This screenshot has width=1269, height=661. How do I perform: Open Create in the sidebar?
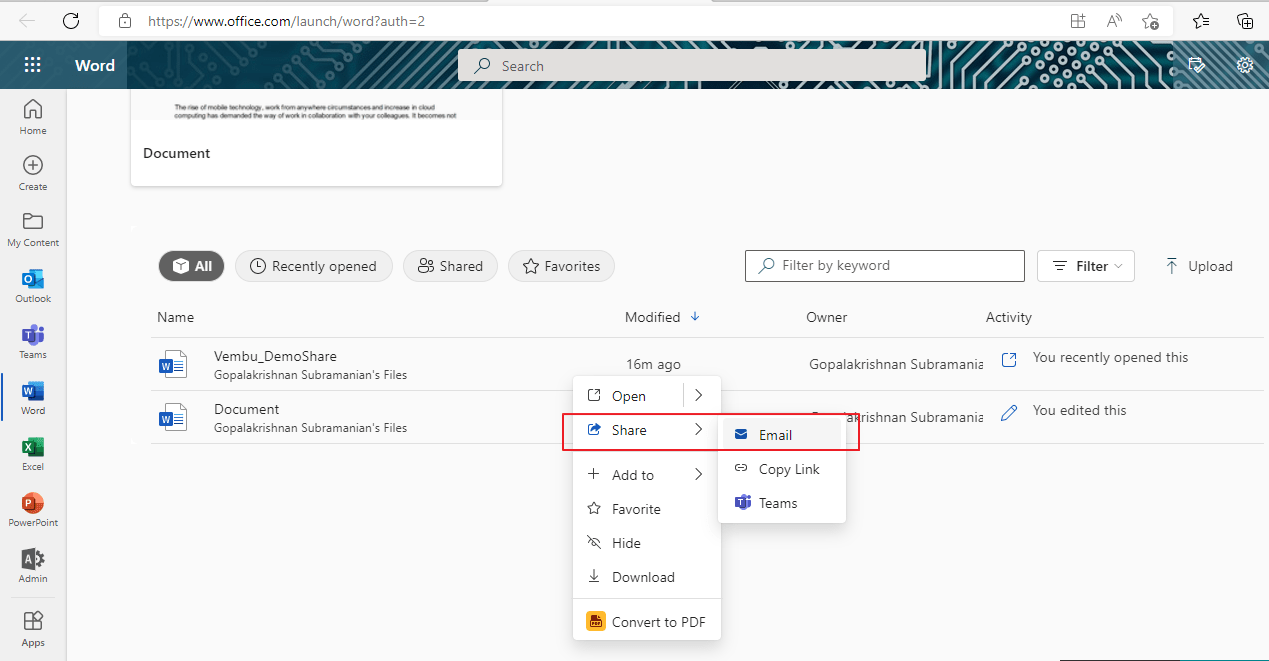click(x=33, y=173)
